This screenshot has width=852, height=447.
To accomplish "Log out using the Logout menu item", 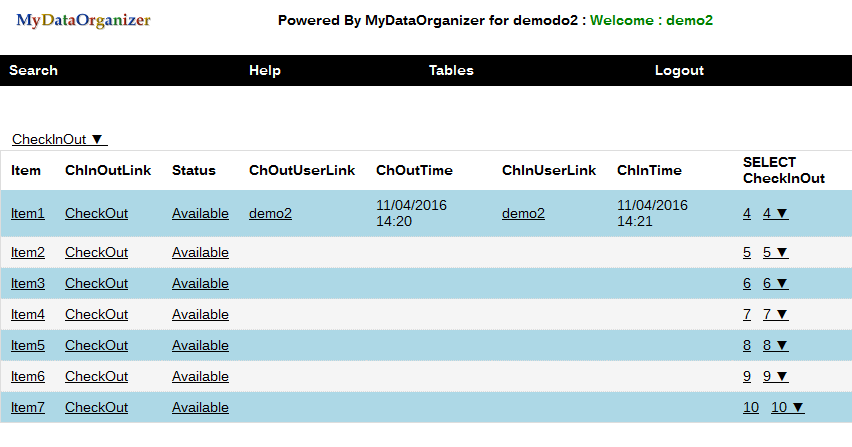I will 679,70.
